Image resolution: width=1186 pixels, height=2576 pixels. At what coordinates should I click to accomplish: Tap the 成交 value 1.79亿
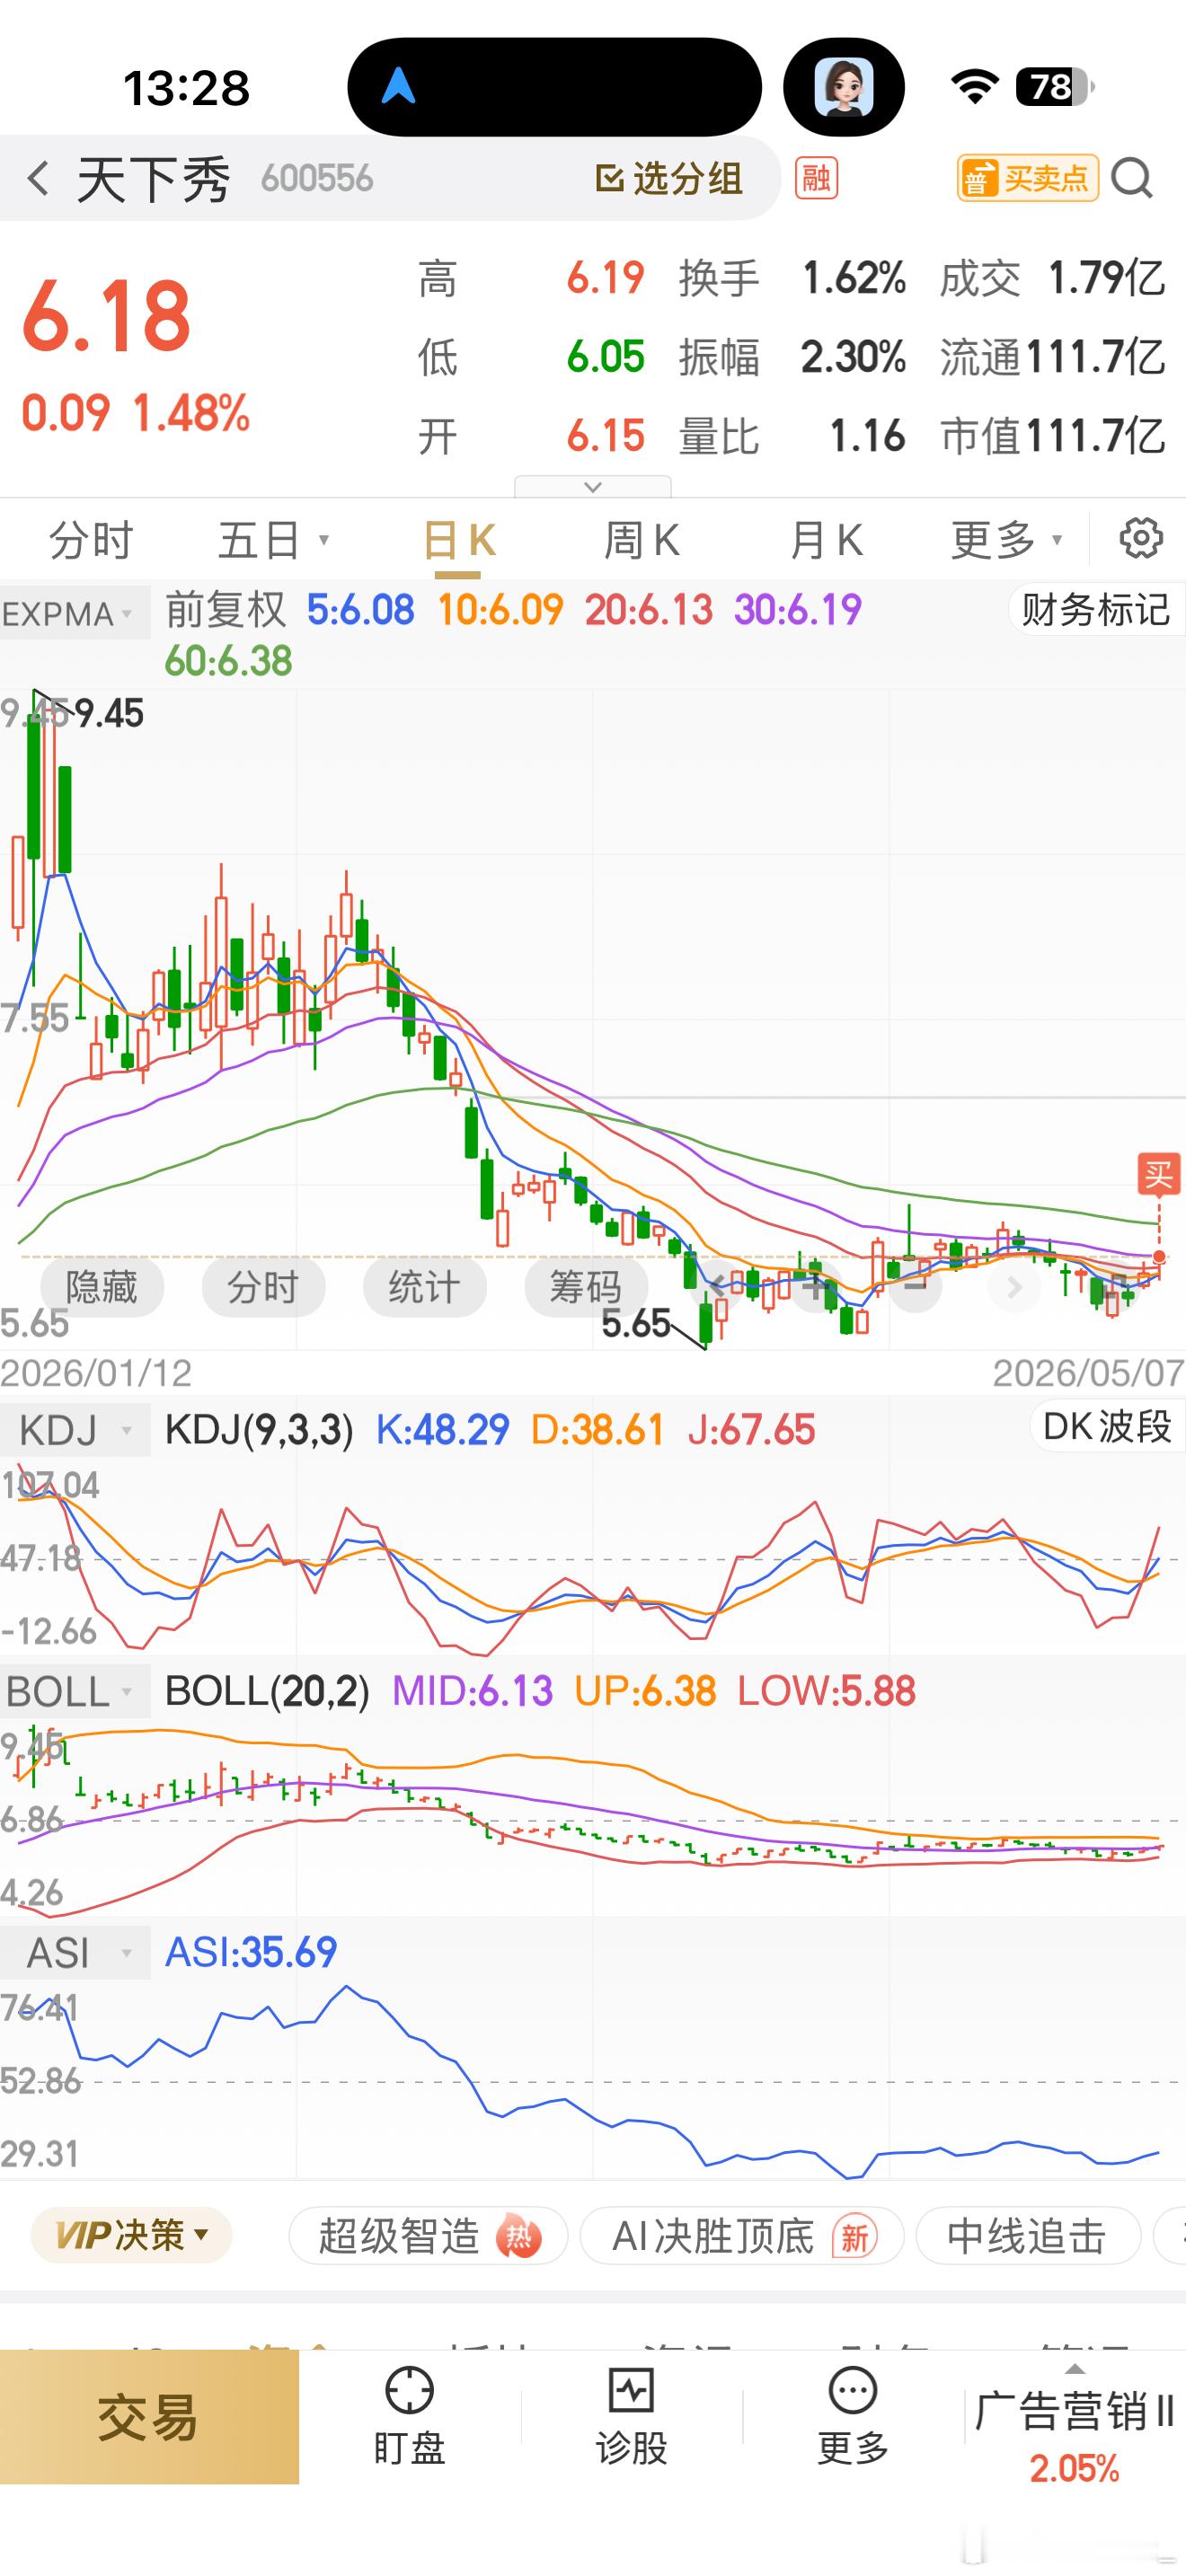pyautogui.click(x=1107, y=278)
